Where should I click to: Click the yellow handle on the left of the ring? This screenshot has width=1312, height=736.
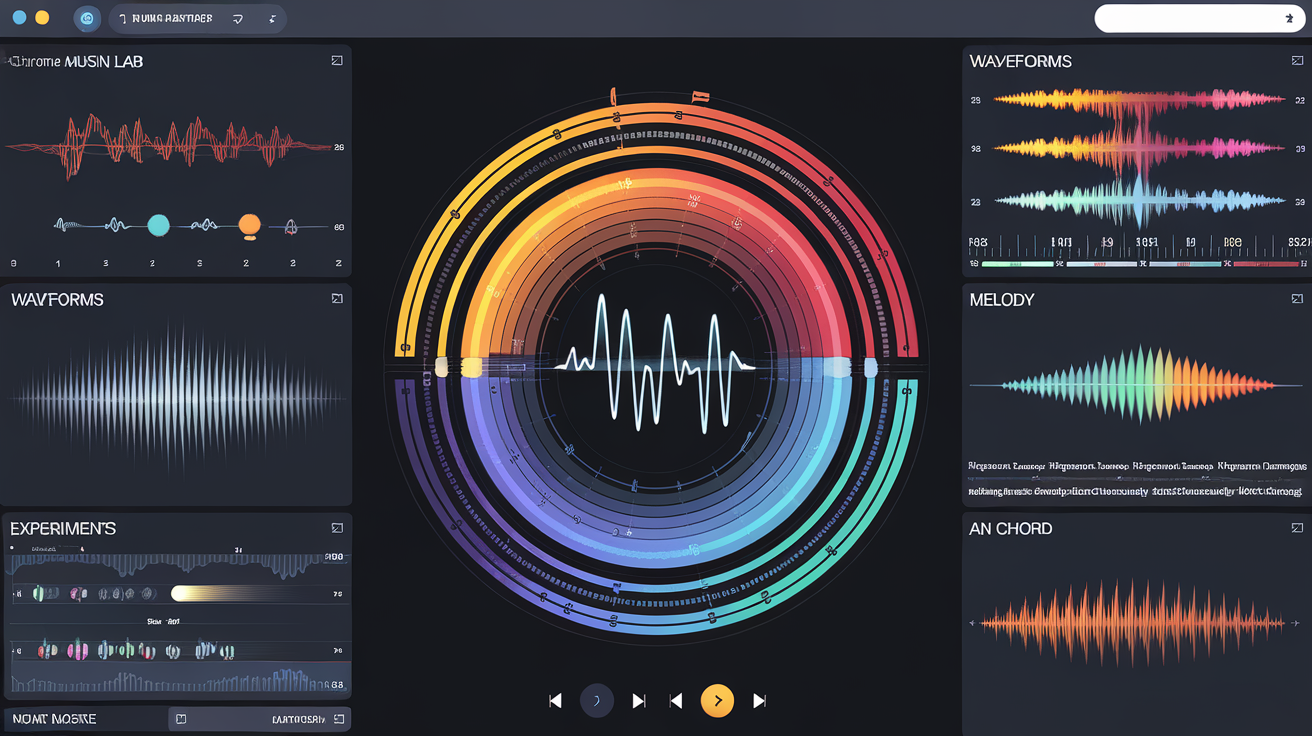pos(471,367)
